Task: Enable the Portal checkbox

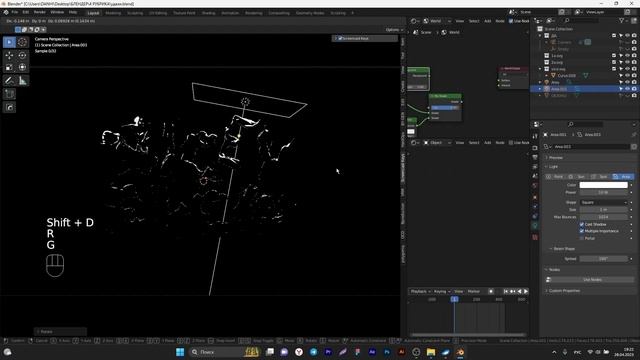Action: tap(582, 238)
